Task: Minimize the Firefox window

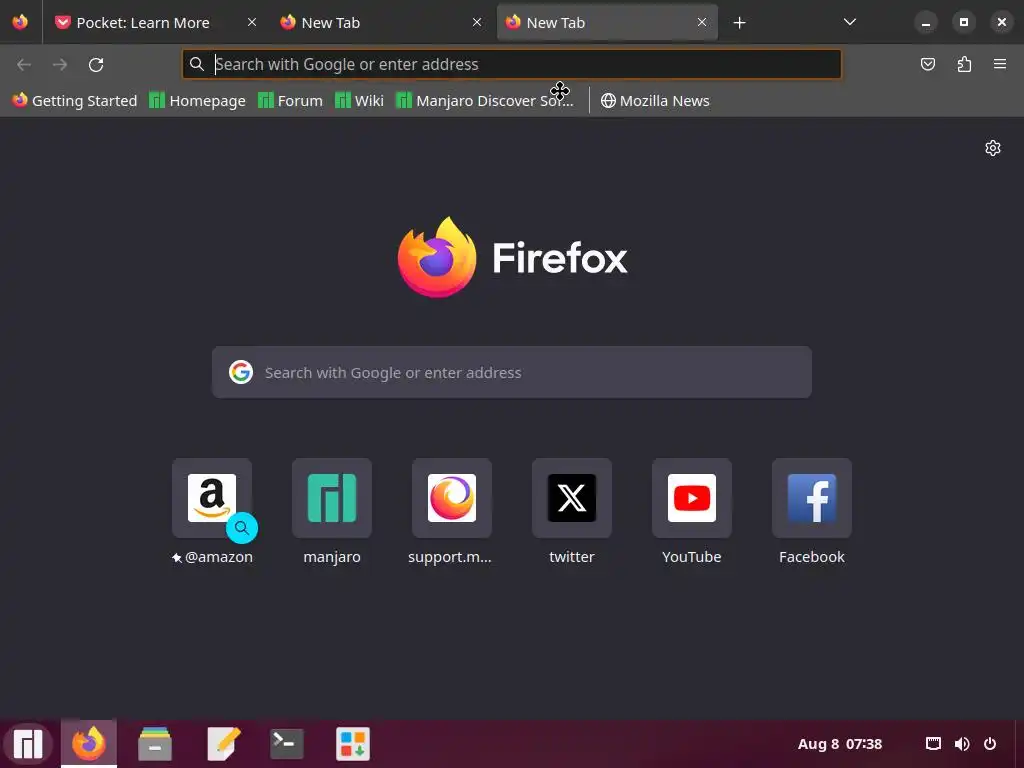Action: pyautogui.click(x=925, y=22)
